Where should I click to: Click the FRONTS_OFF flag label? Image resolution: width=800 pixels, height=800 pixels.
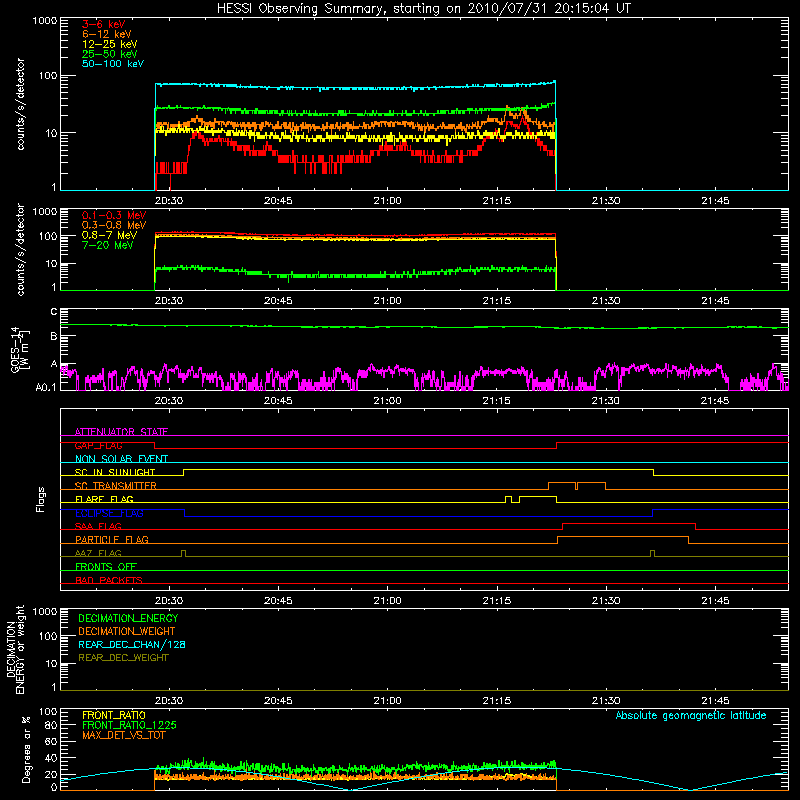click(106, 566)
